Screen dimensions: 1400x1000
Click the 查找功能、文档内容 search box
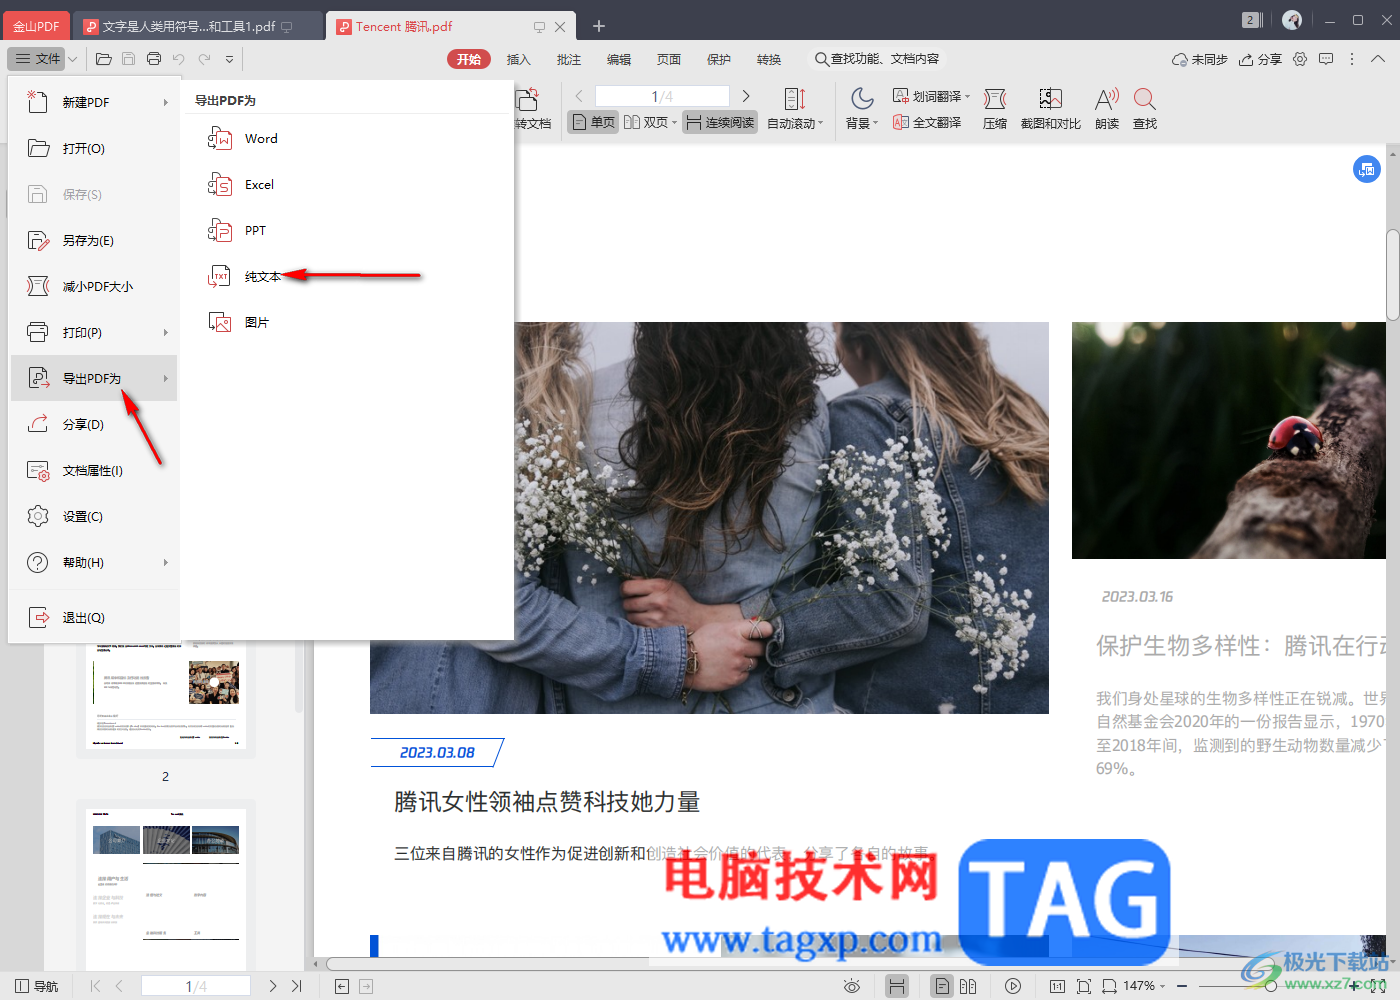click(x=877, y=59)
